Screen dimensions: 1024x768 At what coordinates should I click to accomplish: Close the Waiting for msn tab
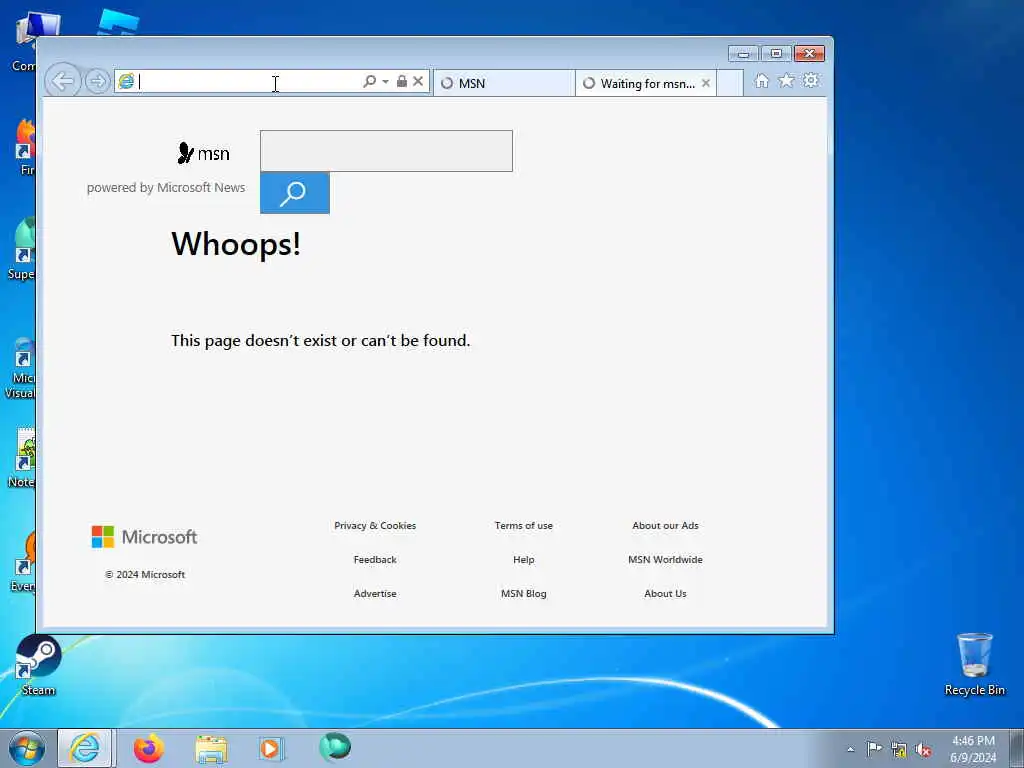[x=706, y=83]
